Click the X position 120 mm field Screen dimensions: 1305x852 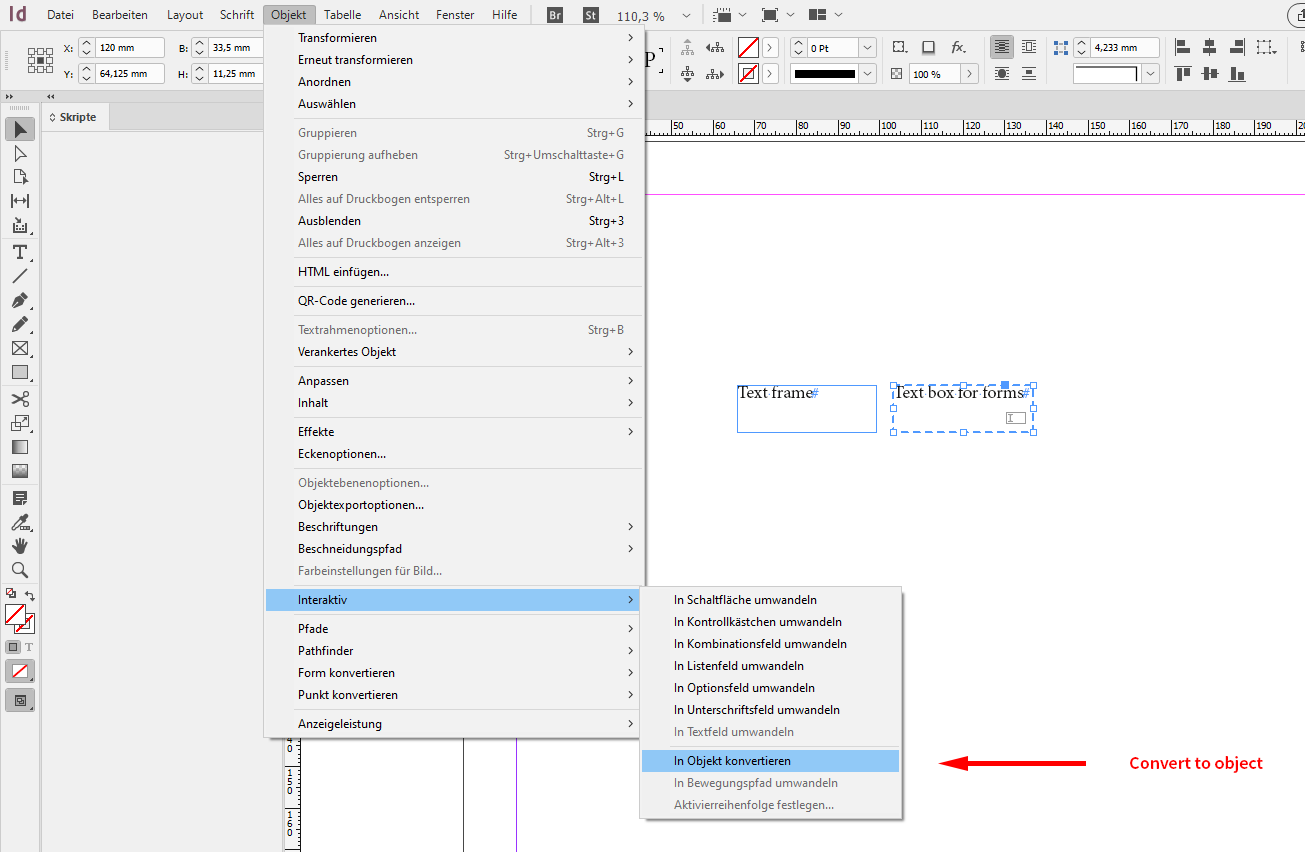pyautogui.click(x=130, y=48)
